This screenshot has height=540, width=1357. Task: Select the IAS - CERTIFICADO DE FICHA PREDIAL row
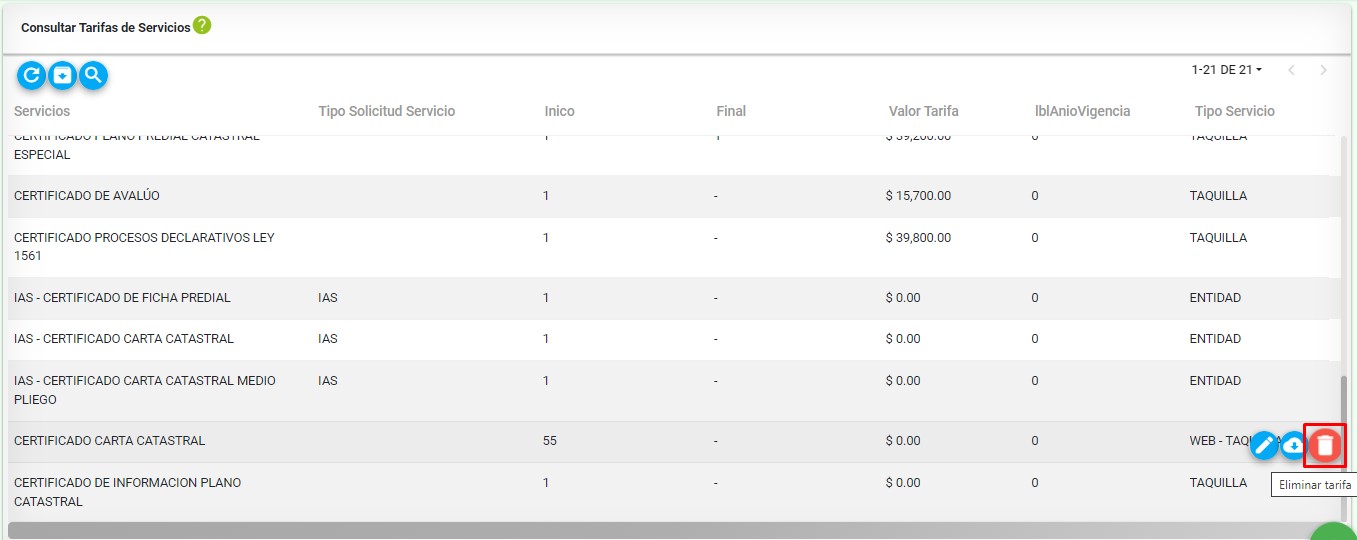click(674, 298)
